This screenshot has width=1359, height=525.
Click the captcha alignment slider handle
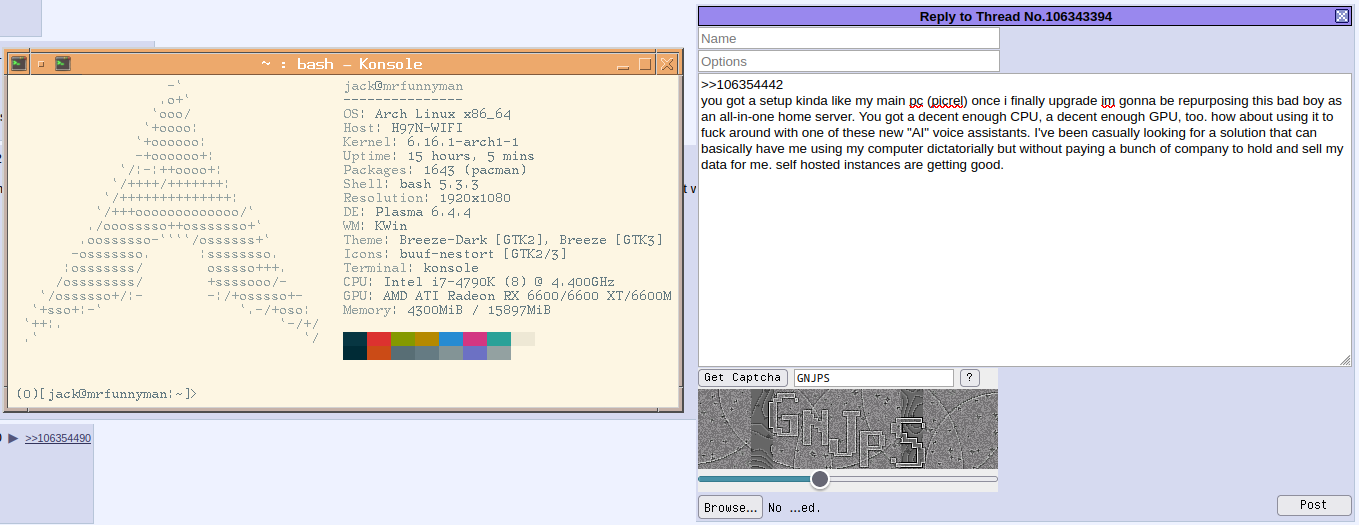point(820,479)
